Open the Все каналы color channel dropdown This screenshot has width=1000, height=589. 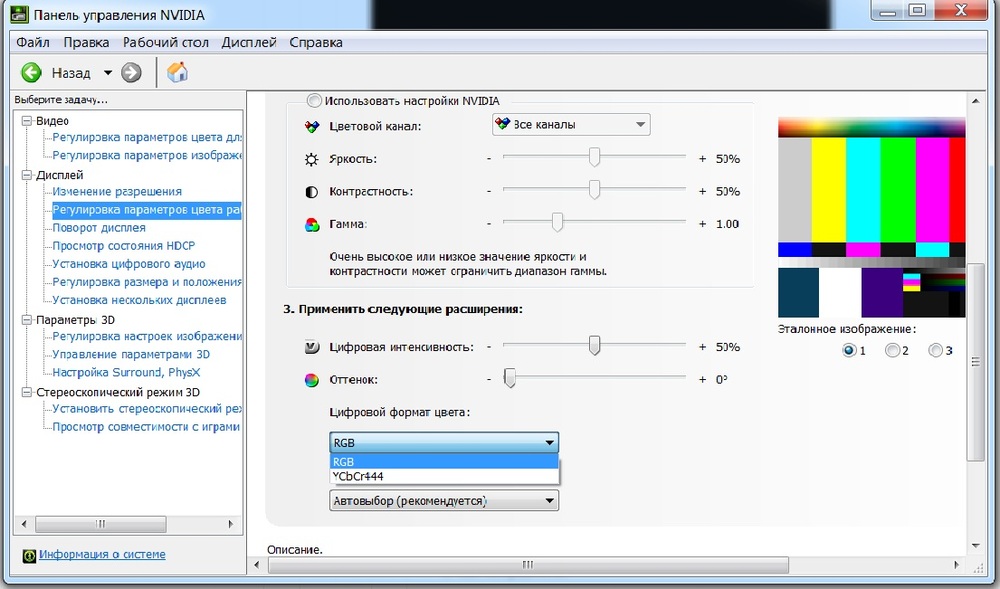571,124
